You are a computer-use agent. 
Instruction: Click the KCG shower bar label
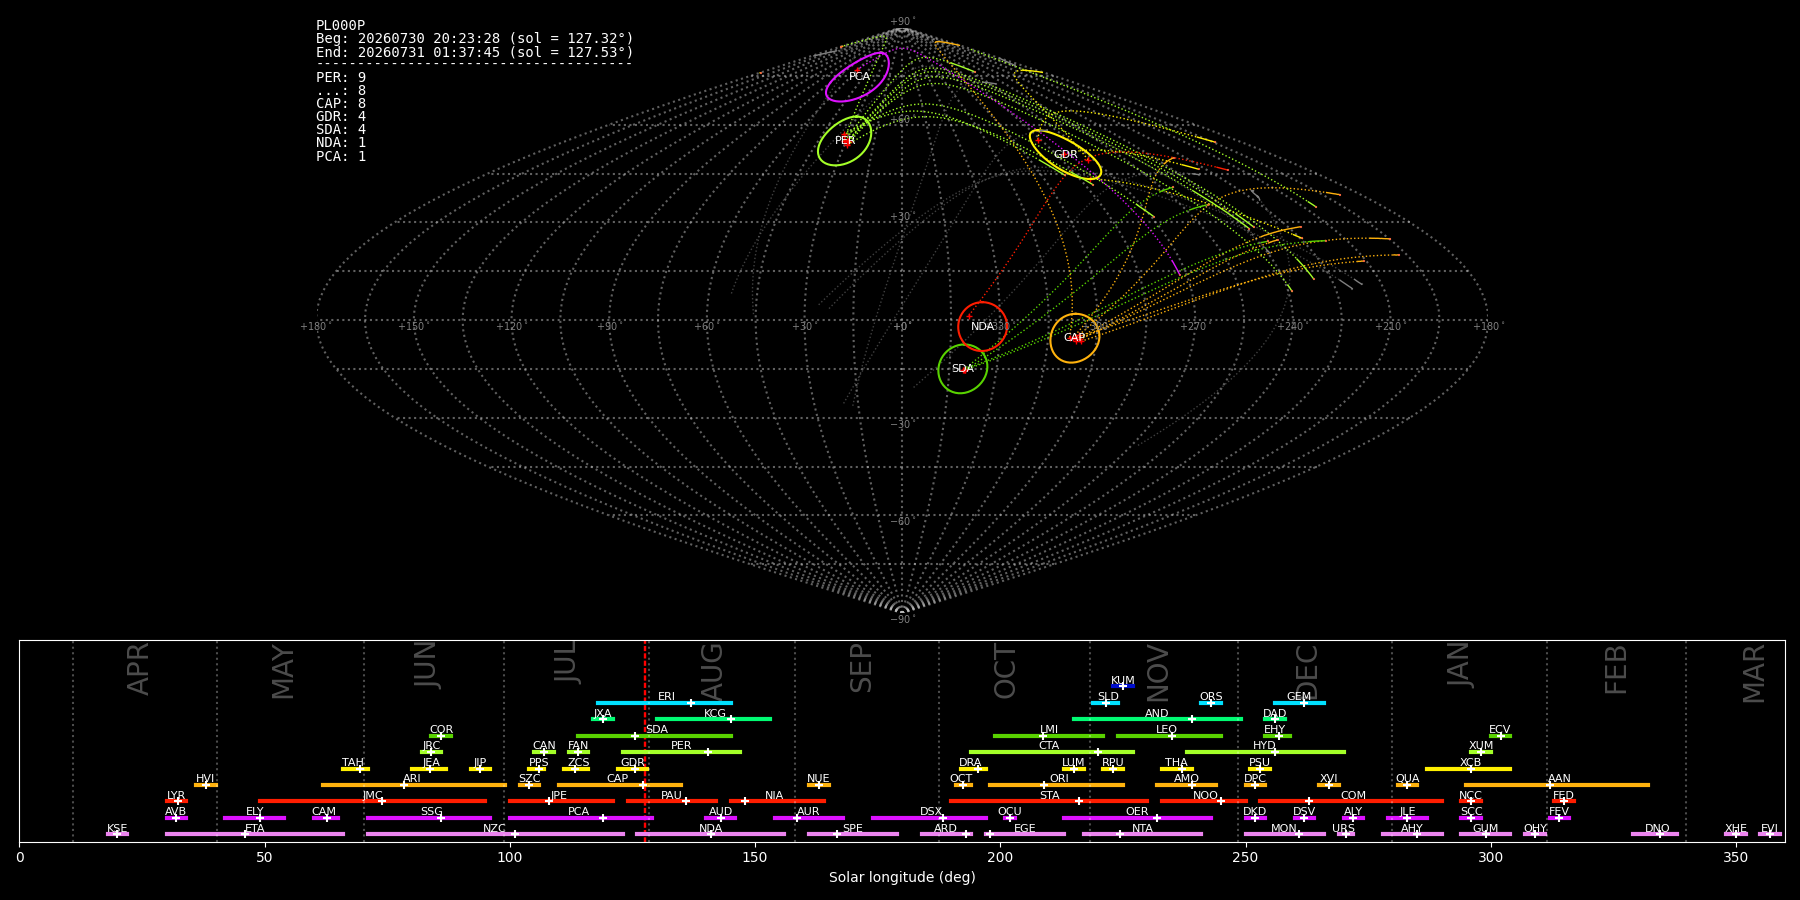715,714
